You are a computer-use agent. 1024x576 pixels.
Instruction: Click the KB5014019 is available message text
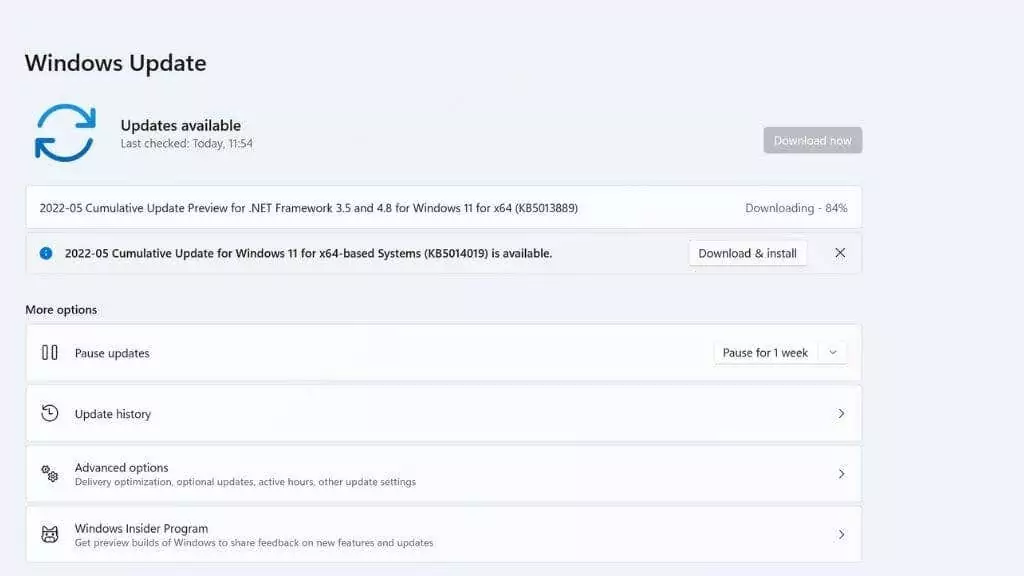click(308, 253)
